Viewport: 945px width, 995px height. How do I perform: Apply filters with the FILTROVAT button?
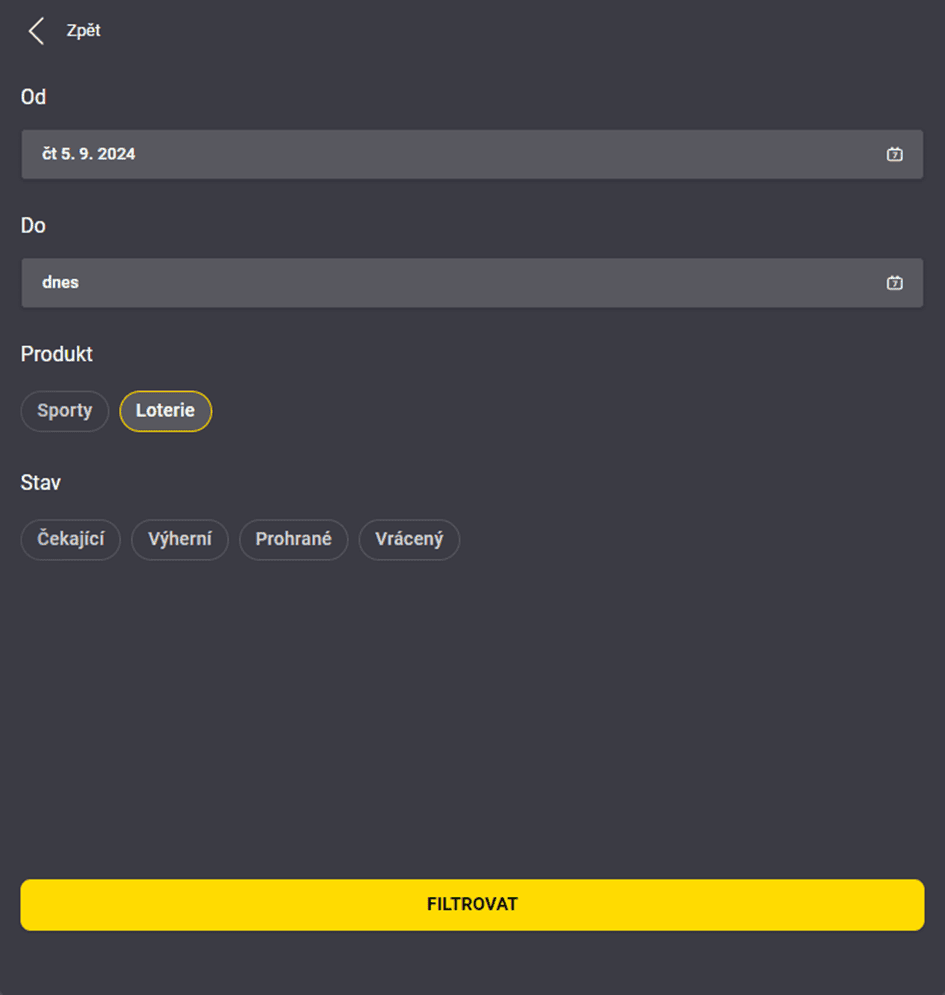(472, 904)
